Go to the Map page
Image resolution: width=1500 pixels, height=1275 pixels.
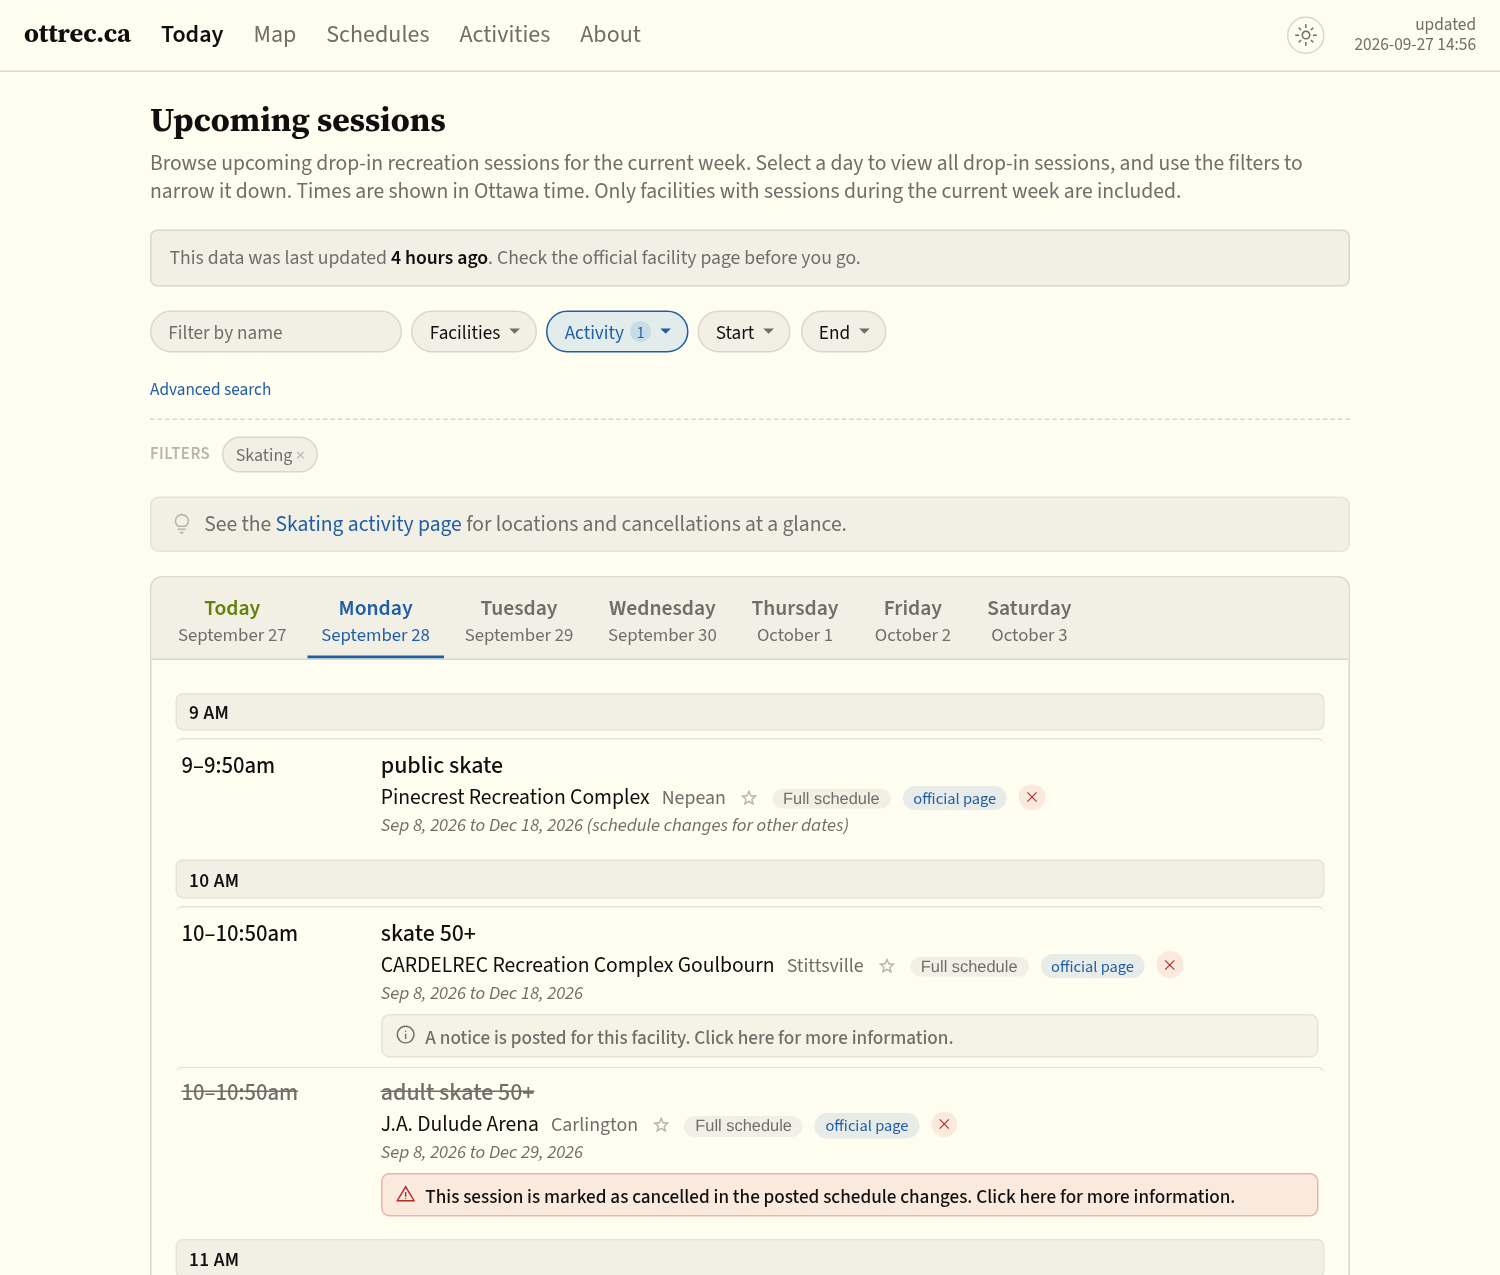pyautogui.click(x=275, y=34)
